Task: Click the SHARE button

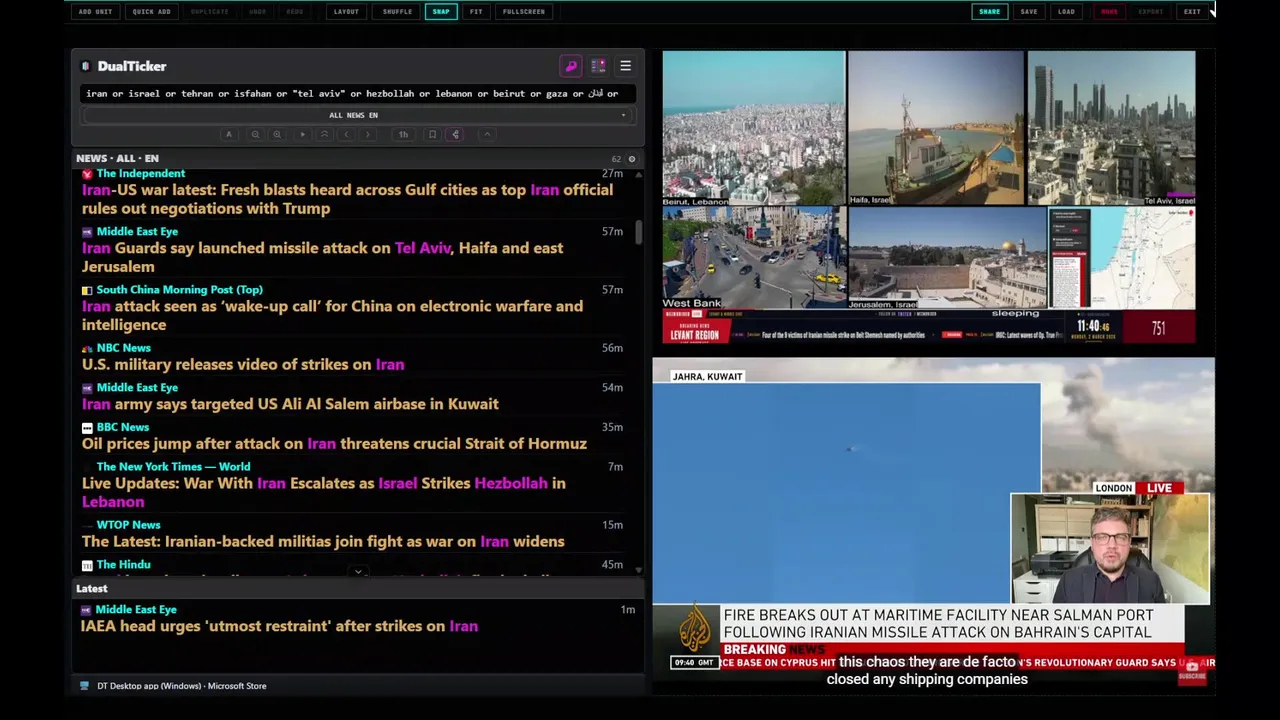Action: coord(989,12)
